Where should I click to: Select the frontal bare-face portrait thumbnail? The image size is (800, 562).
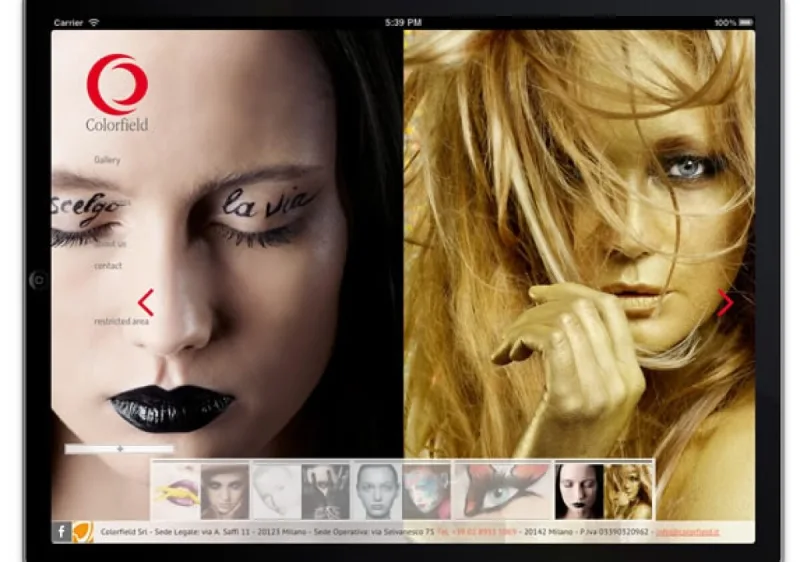point(378,491)
